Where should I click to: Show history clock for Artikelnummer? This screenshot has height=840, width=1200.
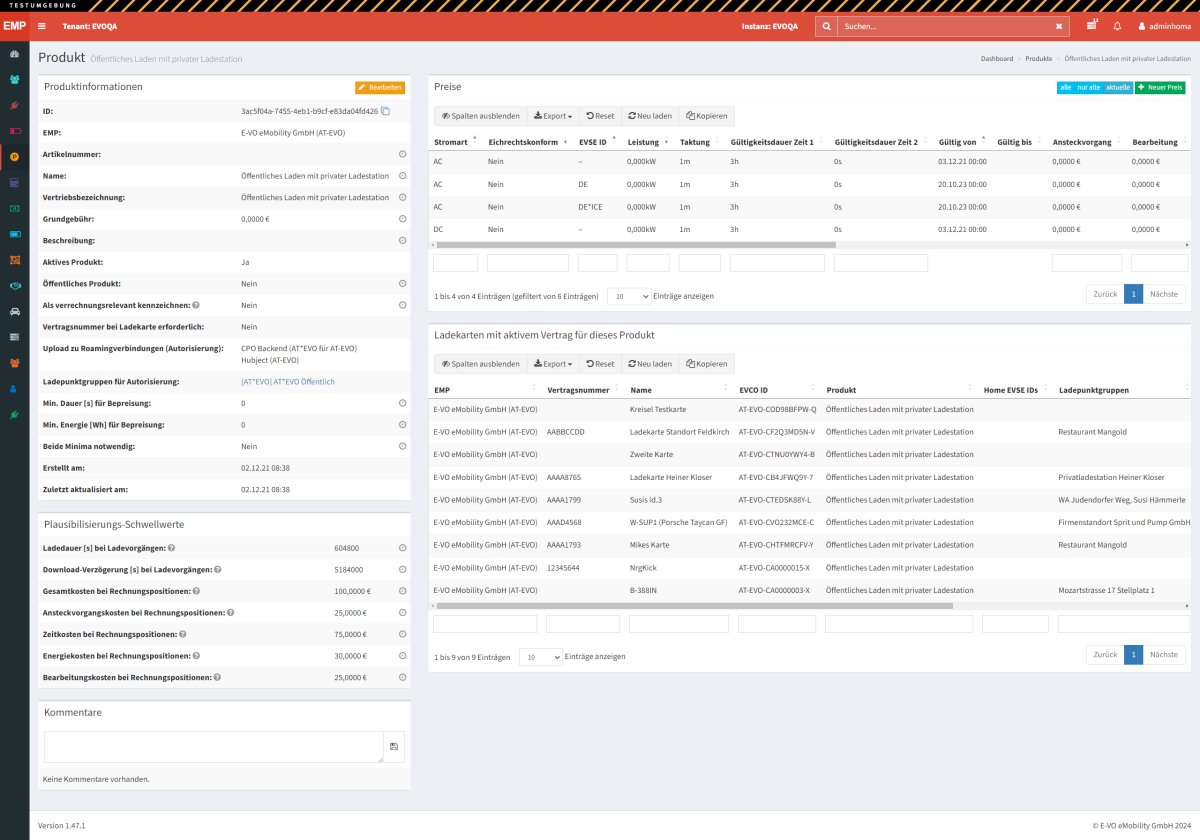402,154
